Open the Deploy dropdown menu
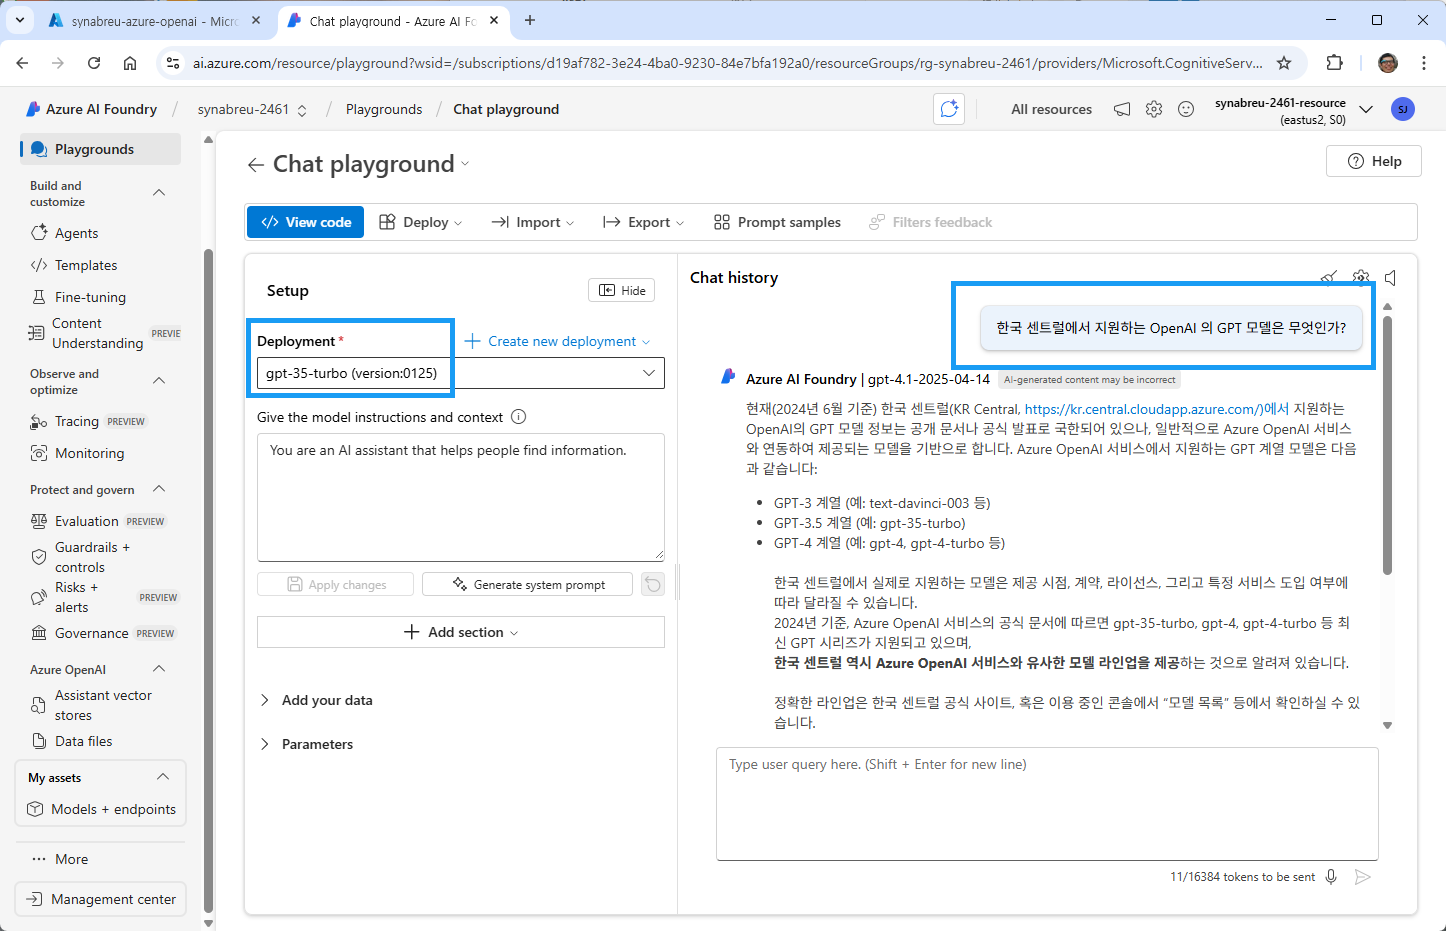Viewport: 1446px width, 931px height. (421, 222)
